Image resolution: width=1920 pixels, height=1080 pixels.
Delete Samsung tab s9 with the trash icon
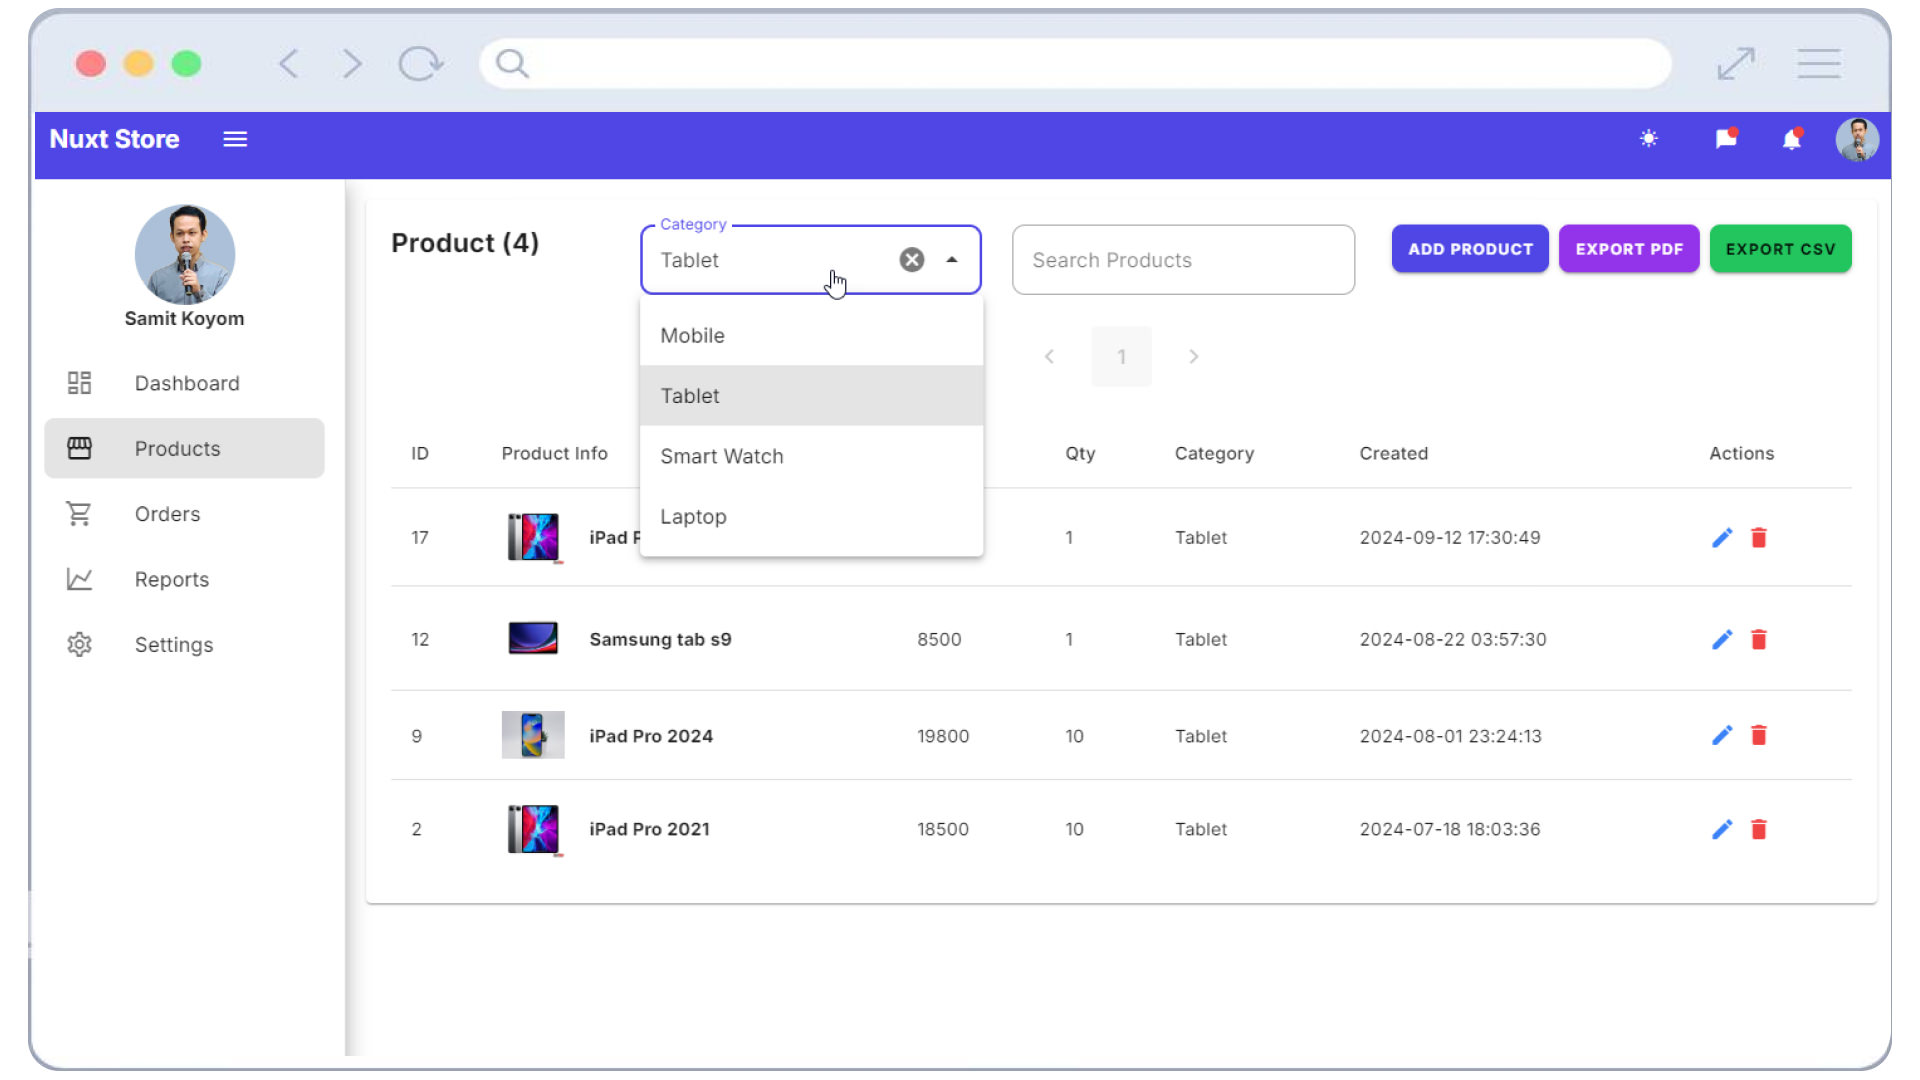tap(1759, 640)
